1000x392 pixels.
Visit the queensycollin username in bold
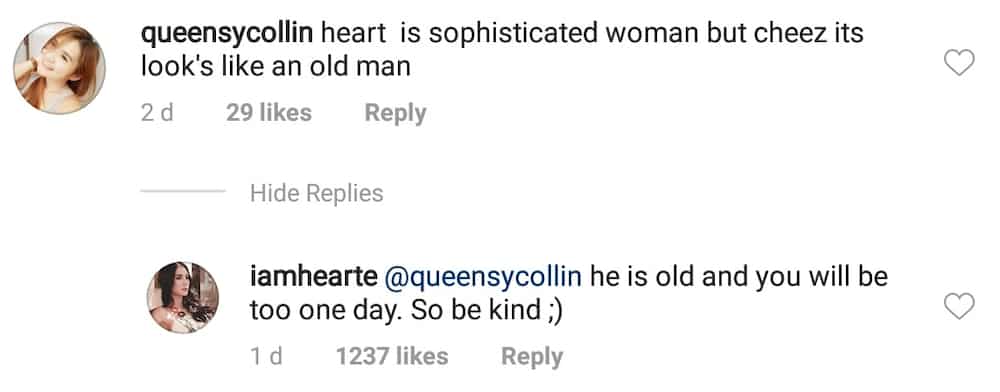[x=227, y=34]
